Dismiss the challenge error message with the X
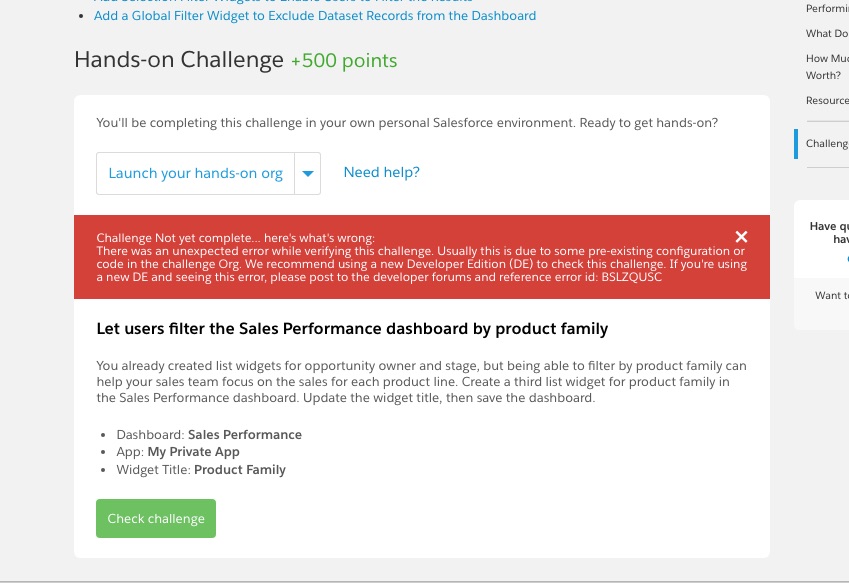This screenshot has height=583, width=849. tap(741, 237)
